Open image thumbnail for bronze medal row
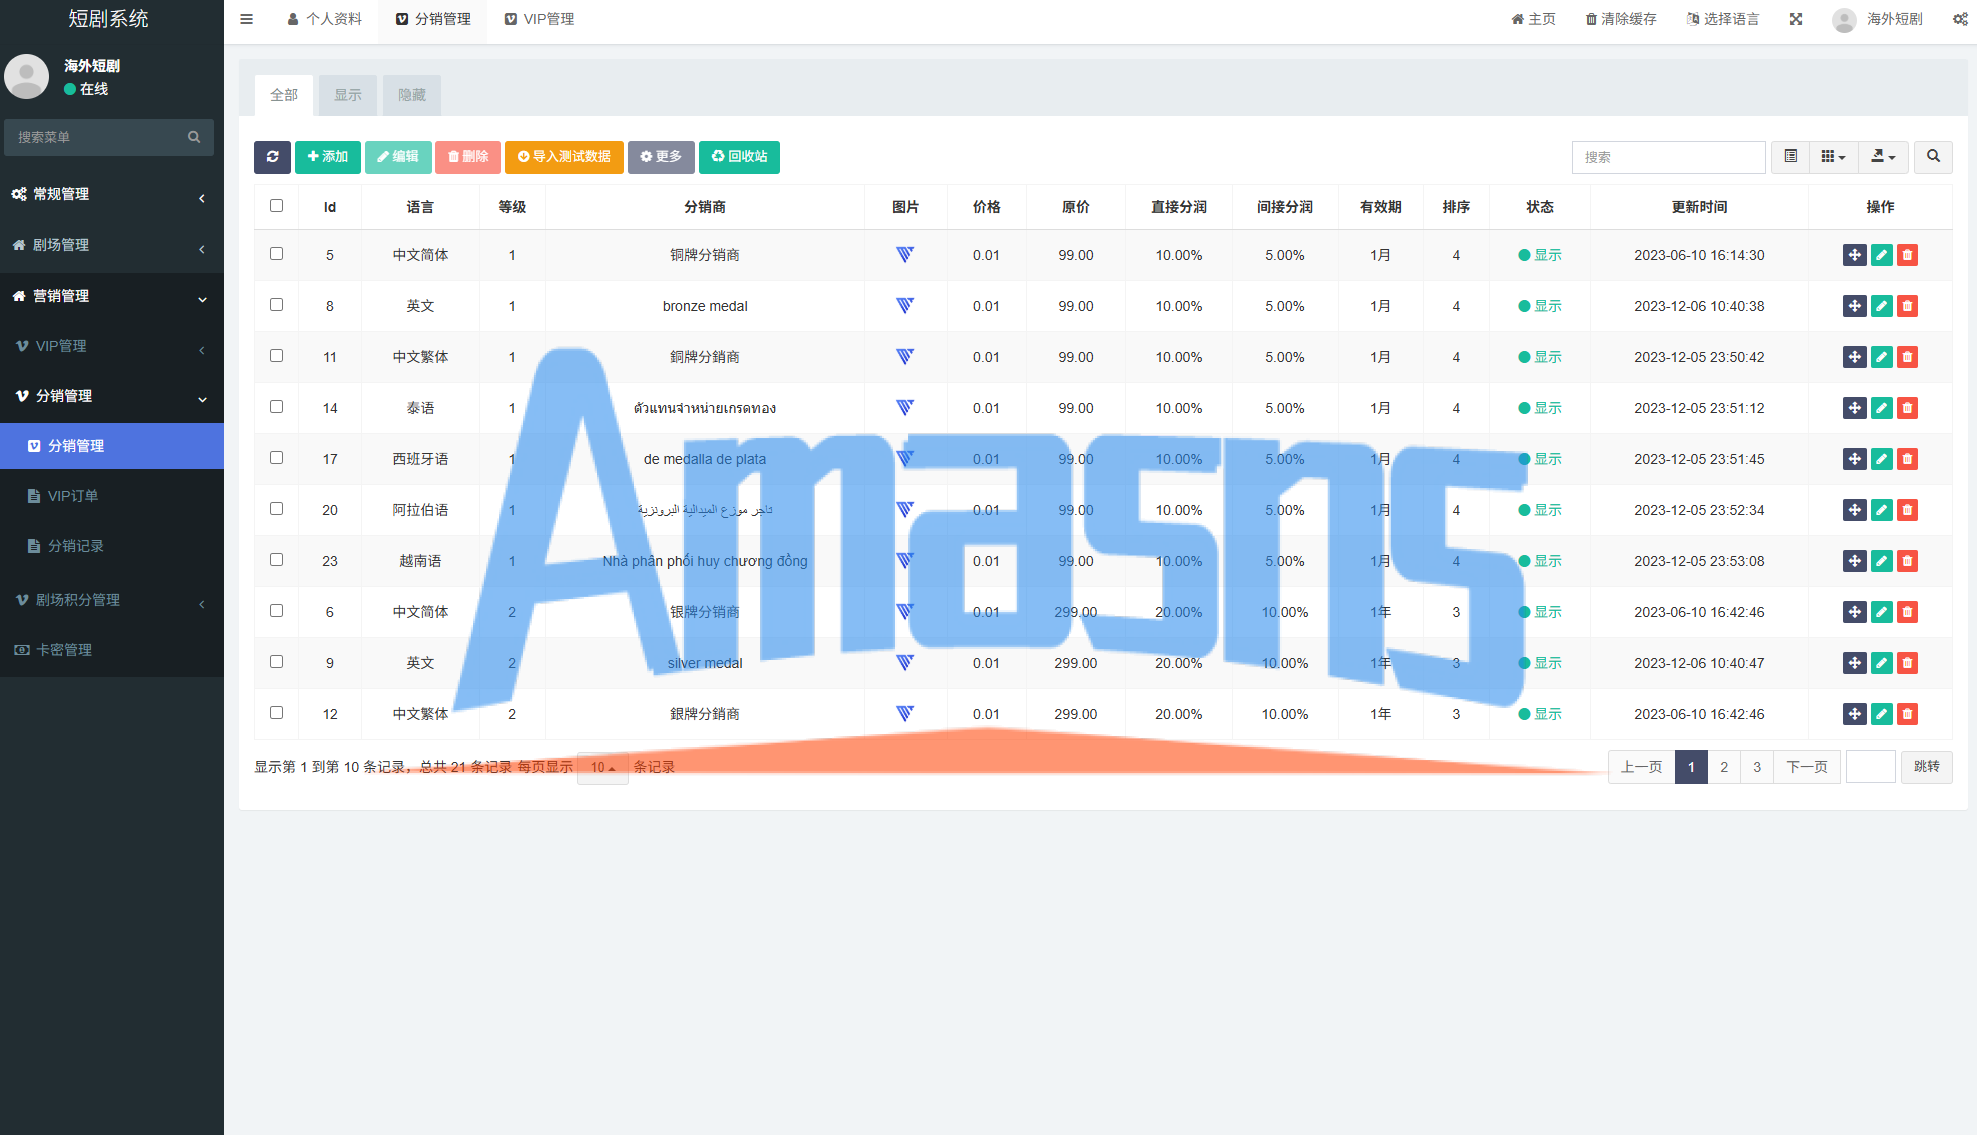 (x=905, y=306)
